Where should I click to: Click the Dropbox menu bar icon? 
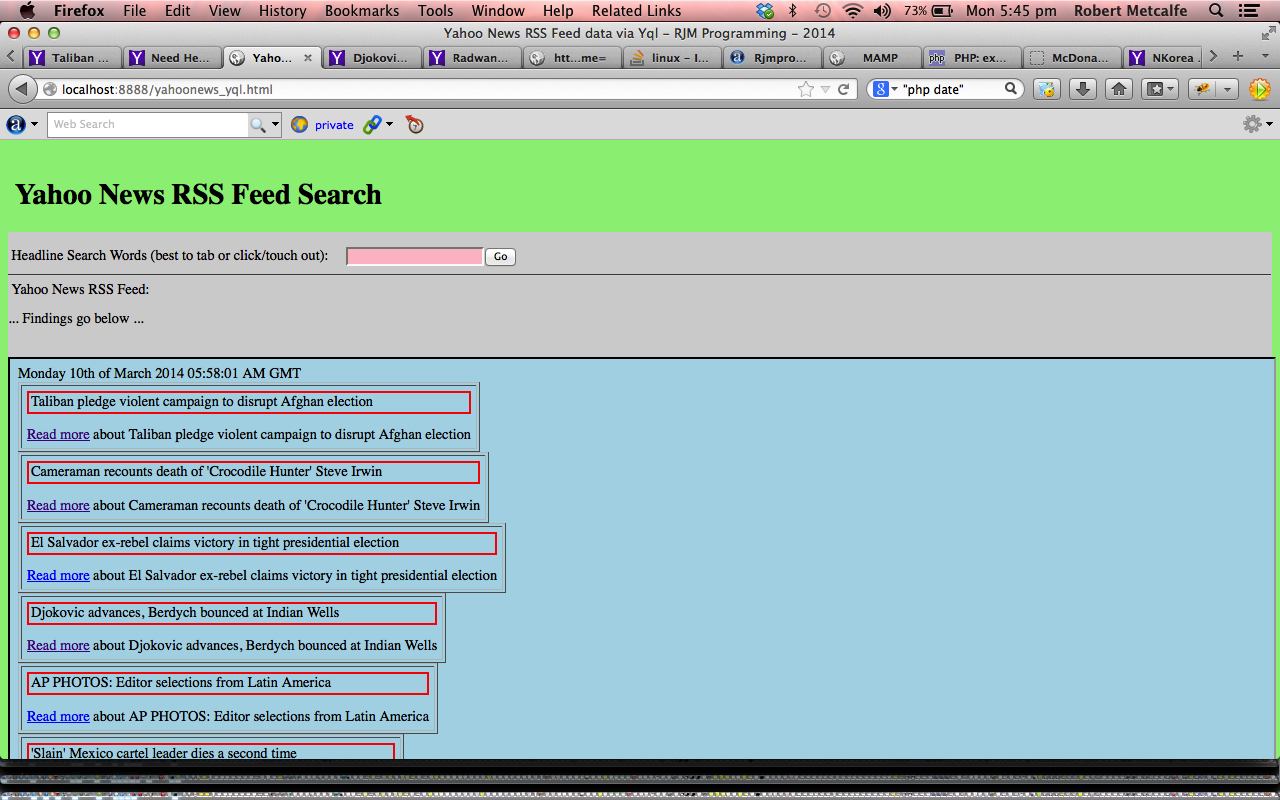(x=765, y=11)
